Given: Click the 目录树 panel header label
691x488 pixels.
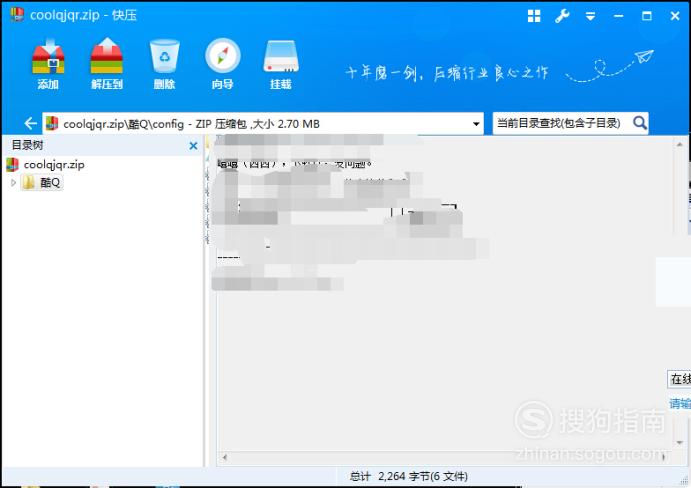Looking at the screenshot, I should click(27, 145).
